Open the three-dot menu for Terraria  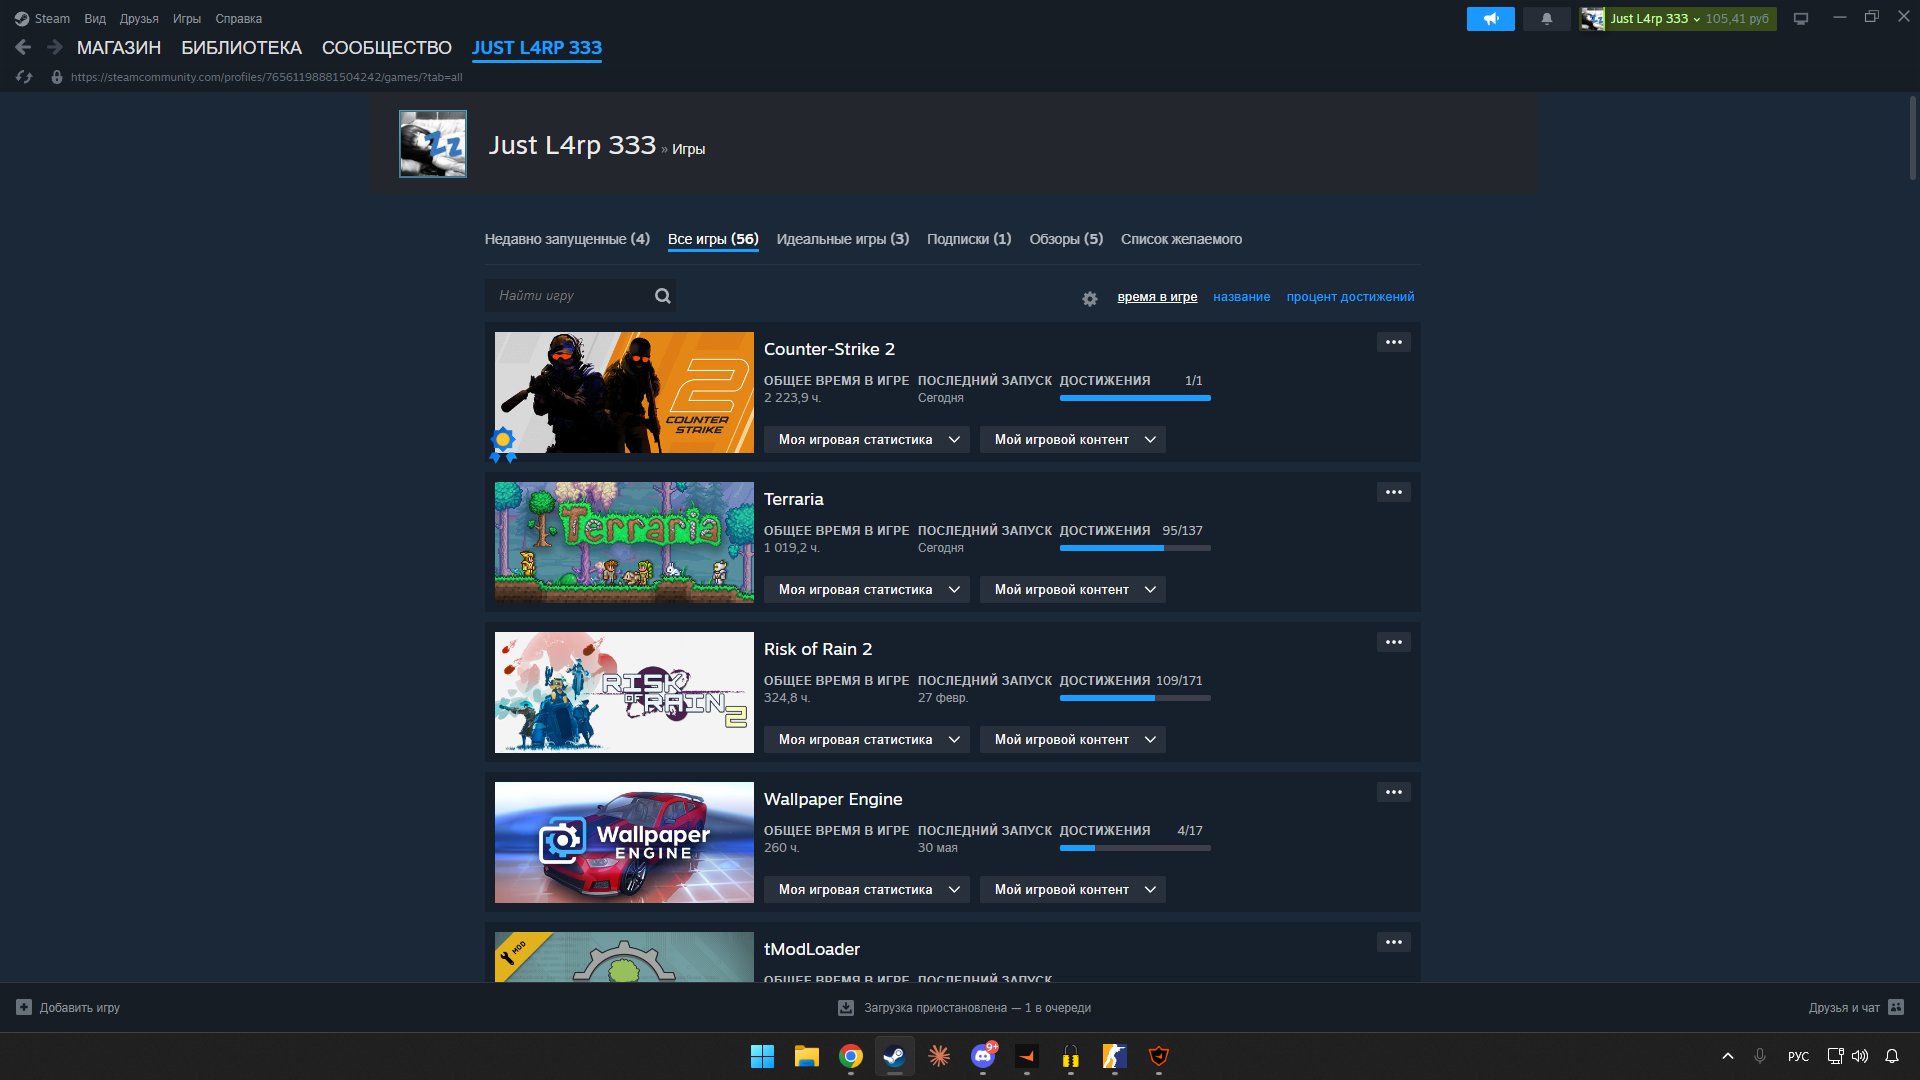click(x=1394, y=492)
